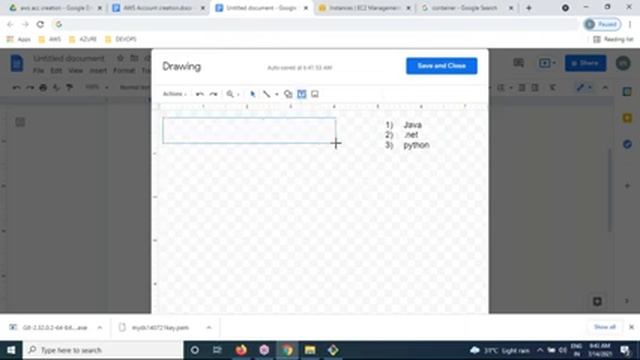640x360 pixels.
Task: Open the Google account avatar
Action: tap(623, 63)
